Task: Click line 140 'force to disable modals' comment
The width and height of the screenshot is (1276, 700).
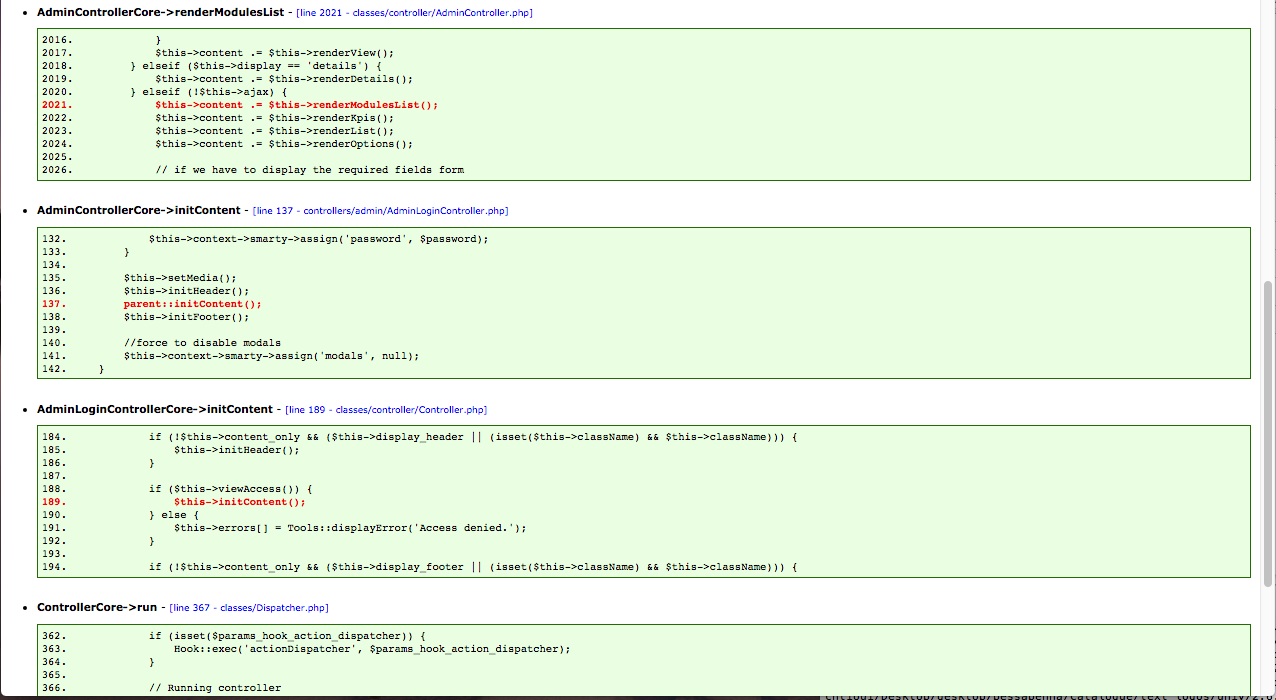Action: coord(202,343)
